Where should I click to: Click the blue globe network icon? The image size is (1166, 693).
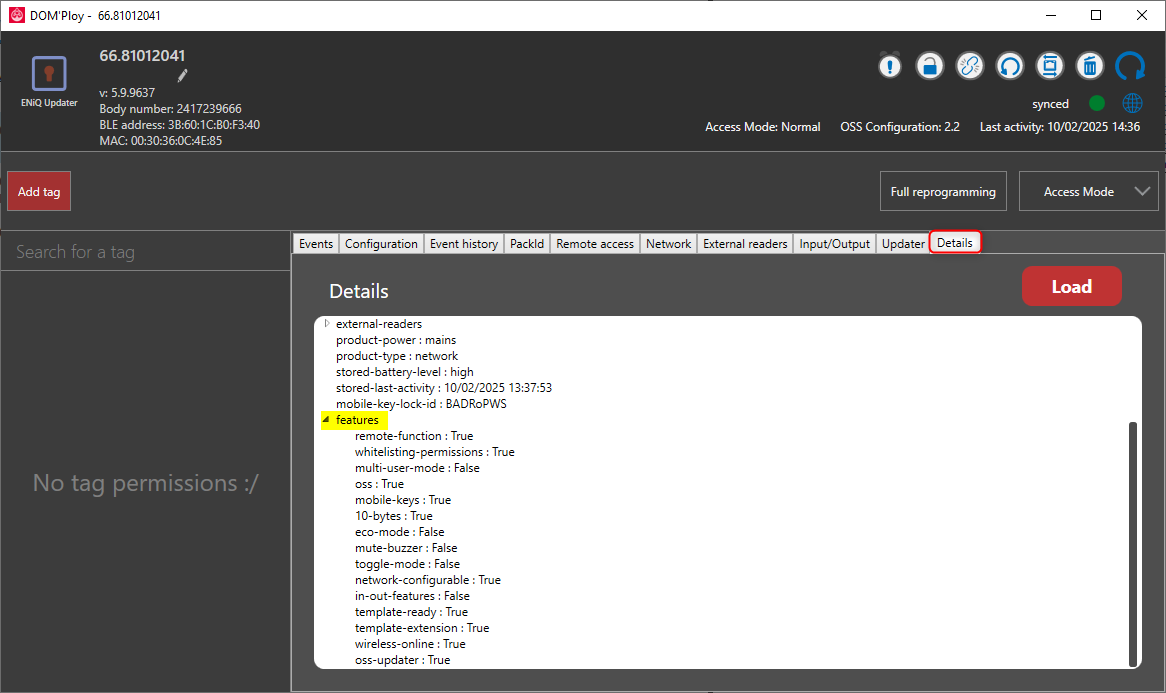(1133, 103)
